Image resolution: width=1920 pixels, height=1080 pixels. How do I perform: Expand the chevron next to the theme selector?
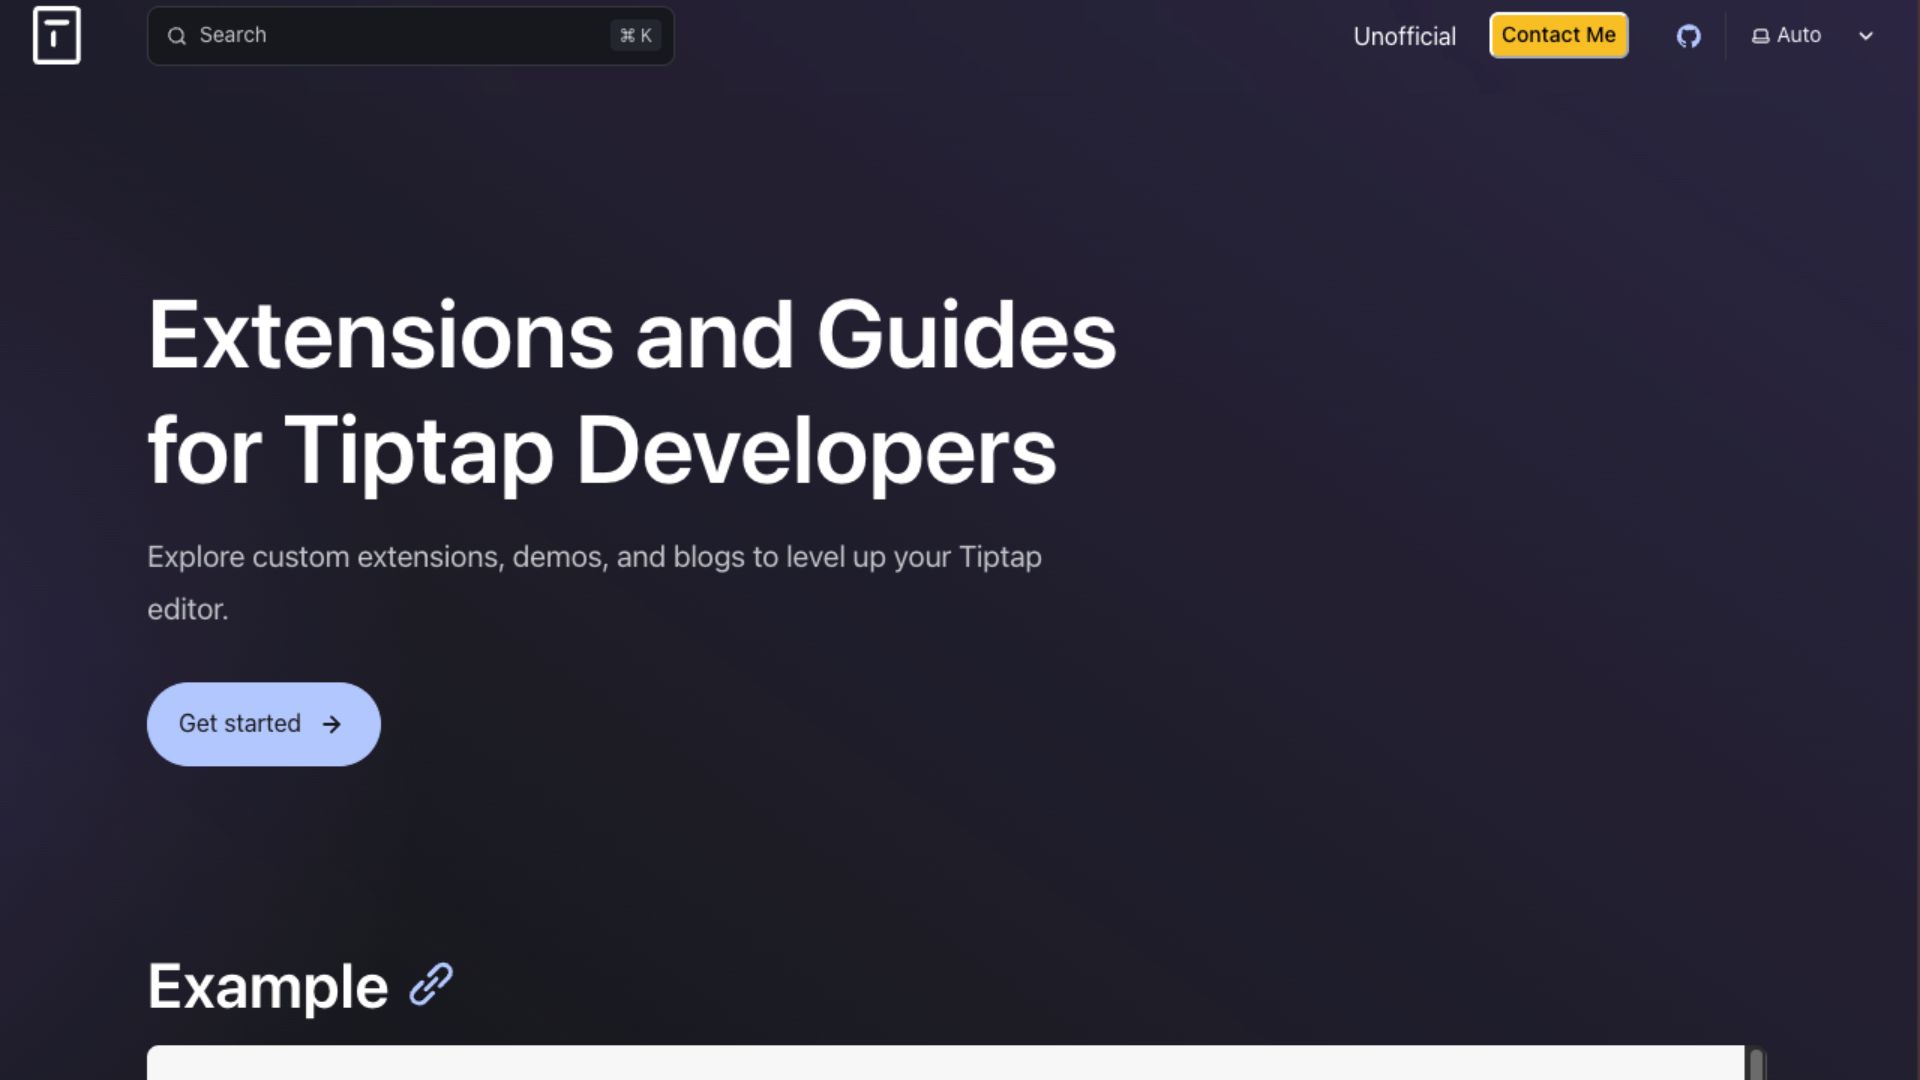(1866, 36)
